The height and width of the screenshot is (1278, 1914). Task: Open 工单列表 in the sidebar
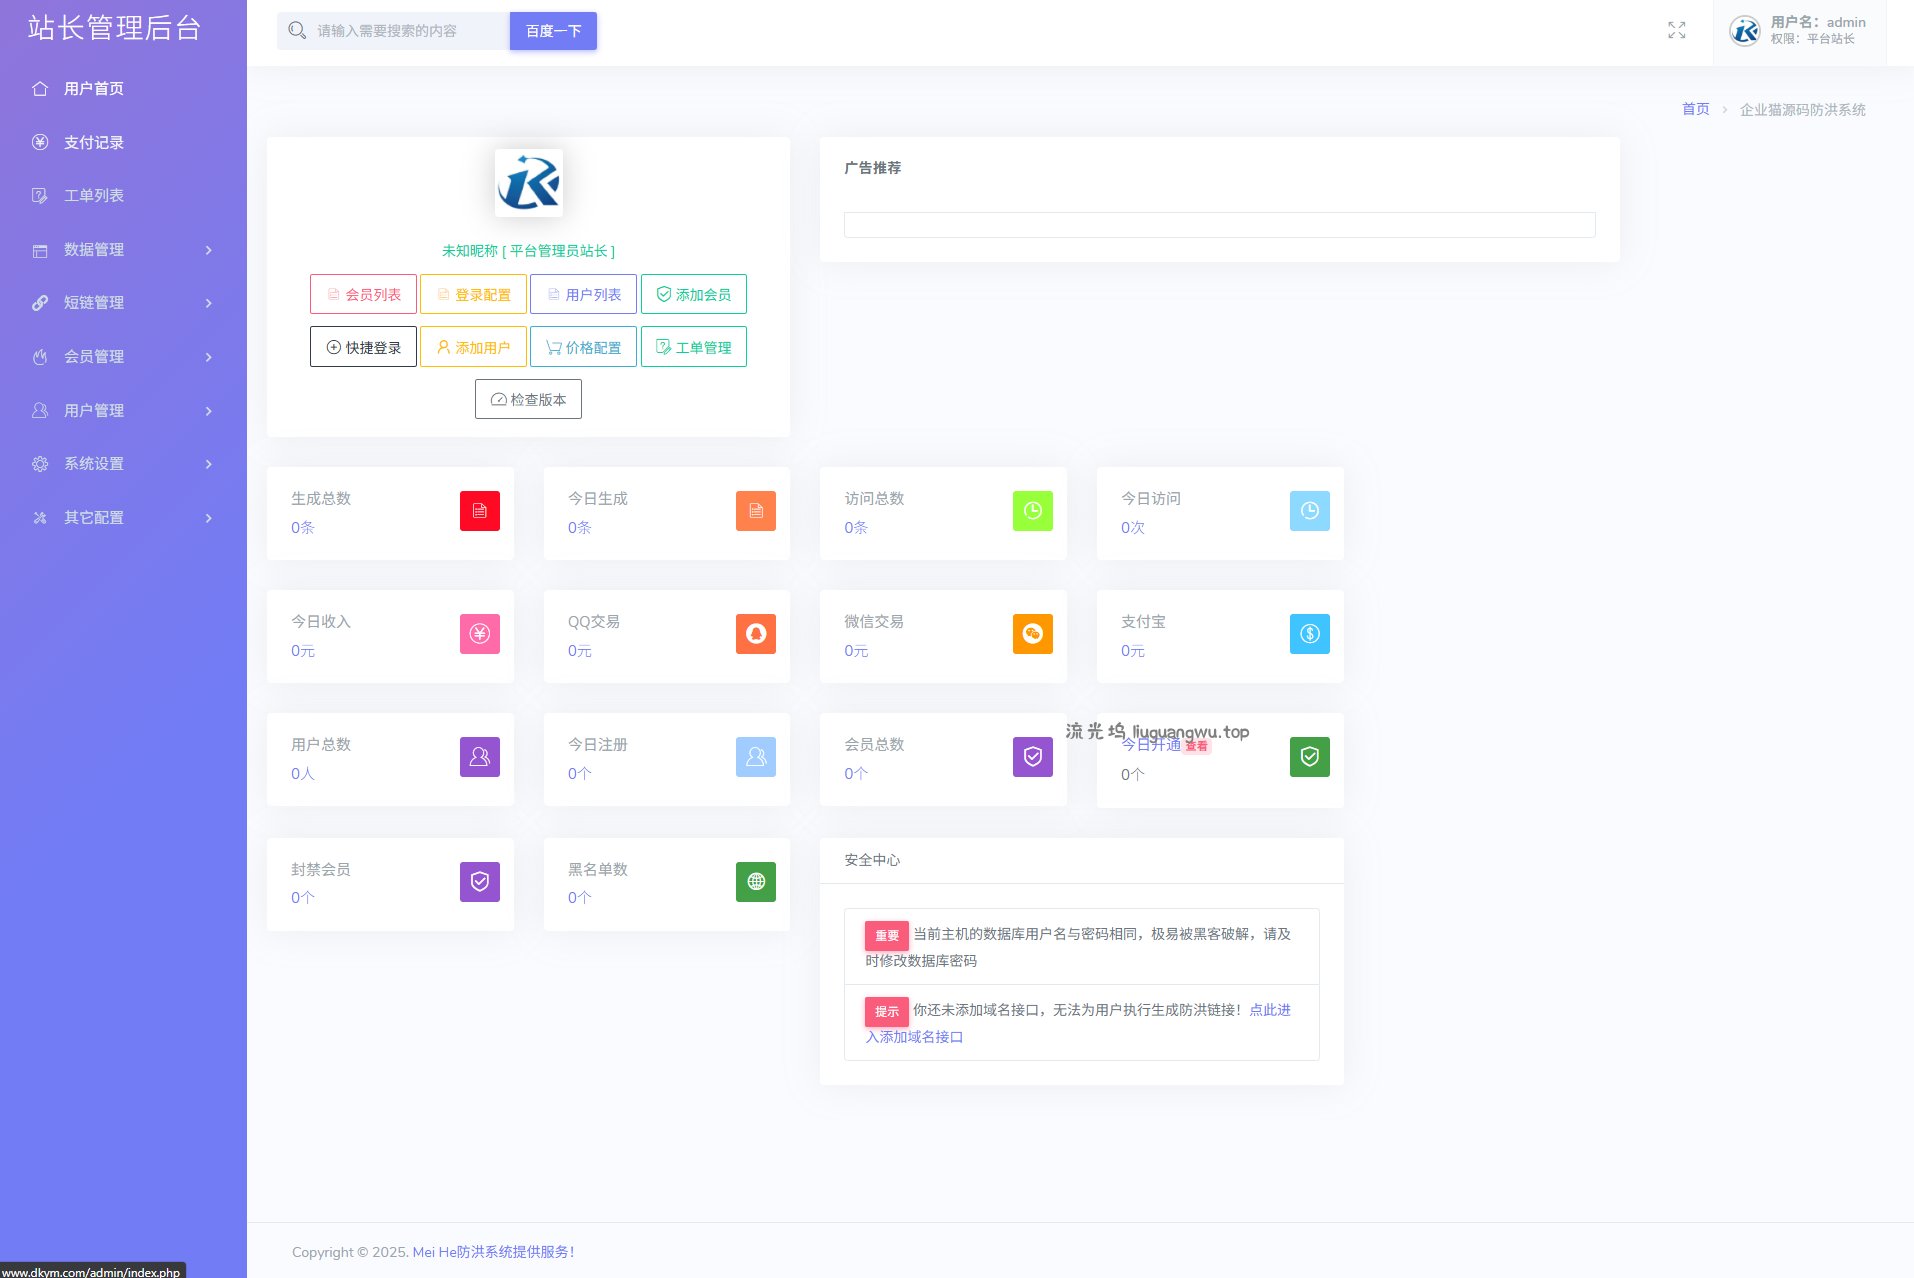point(94,196)
